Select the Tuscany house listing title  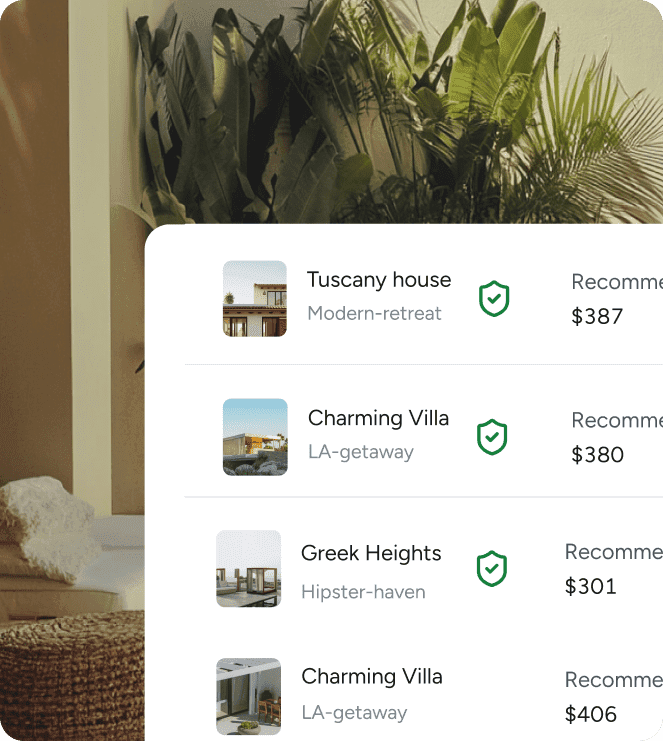point(379,280)
